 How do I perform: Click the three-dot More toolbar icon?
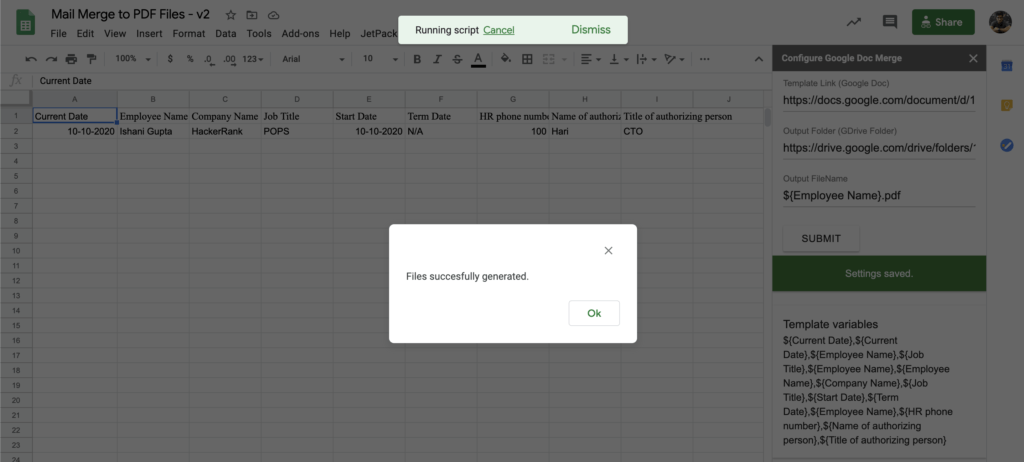[x=704, y=59]
